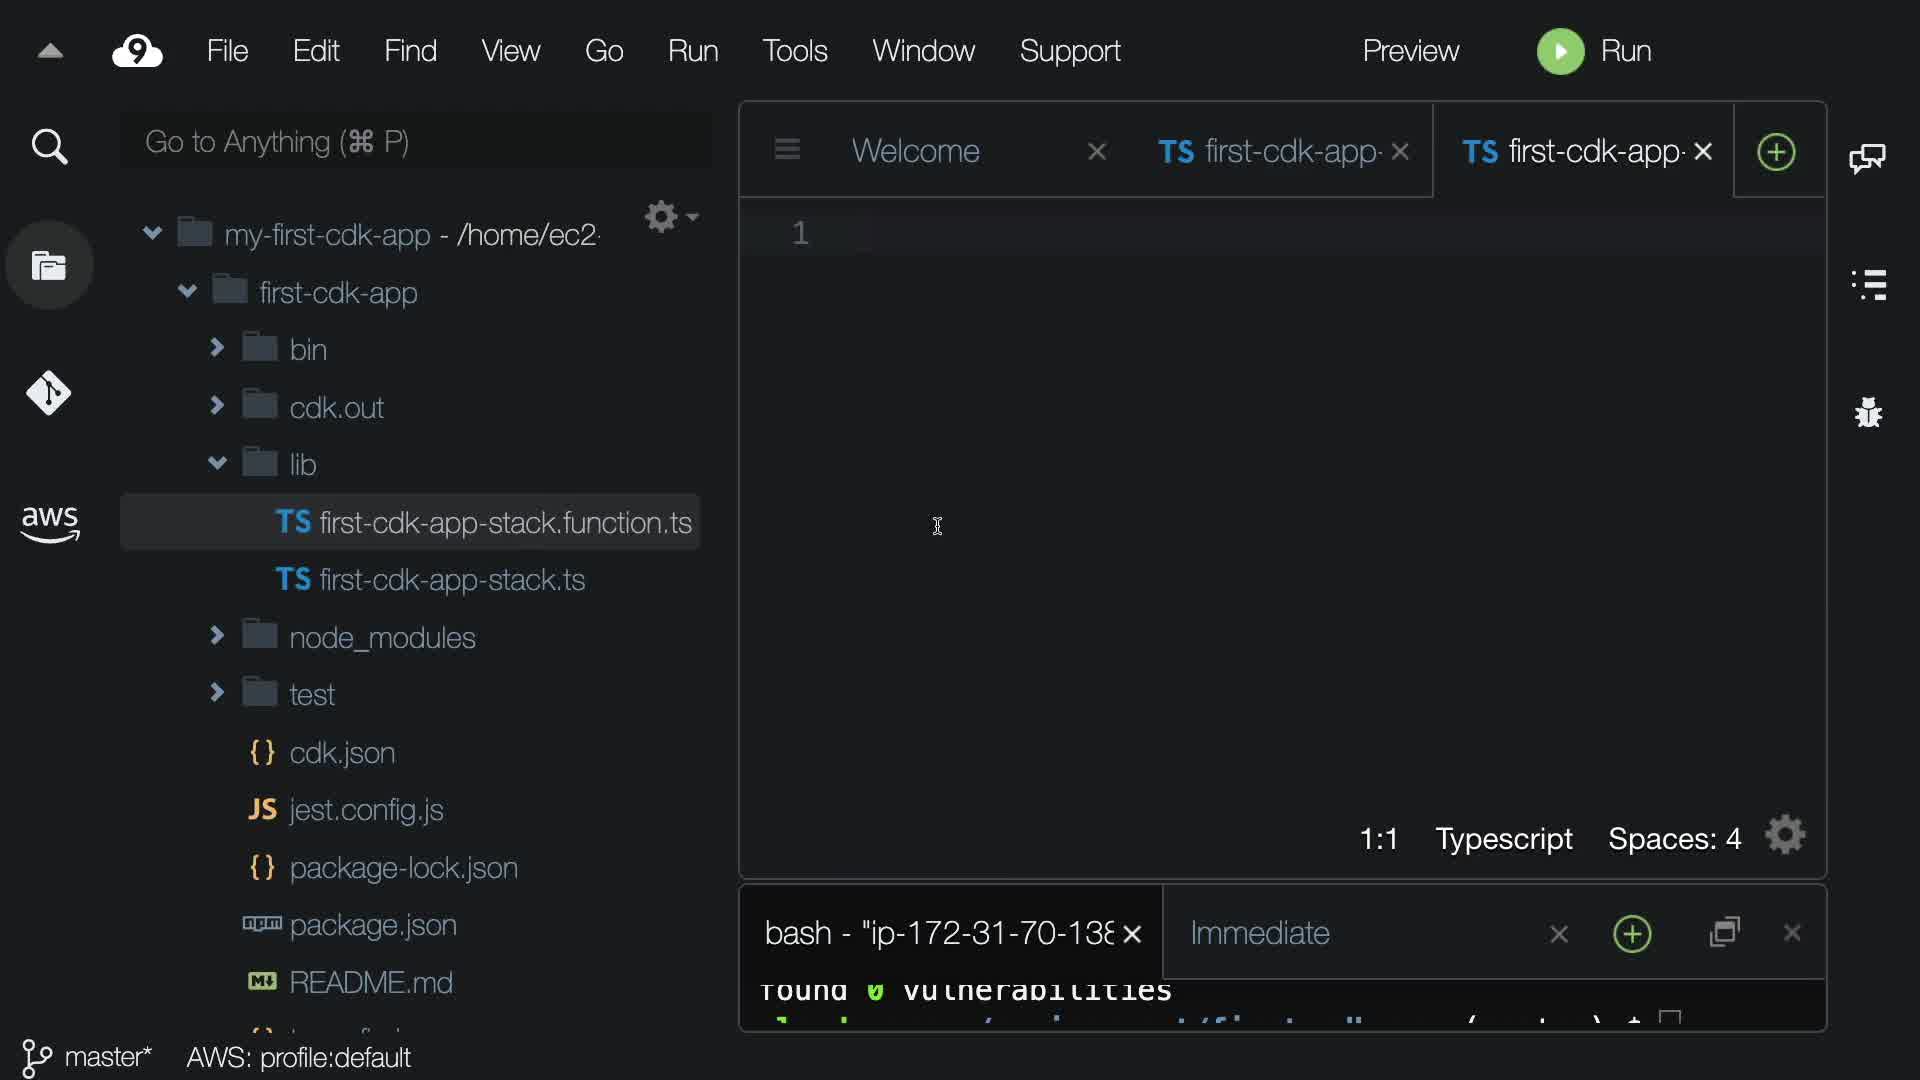1920x1080 pixels.
Task: Click the green Run button
Action: pos(1594,51)
